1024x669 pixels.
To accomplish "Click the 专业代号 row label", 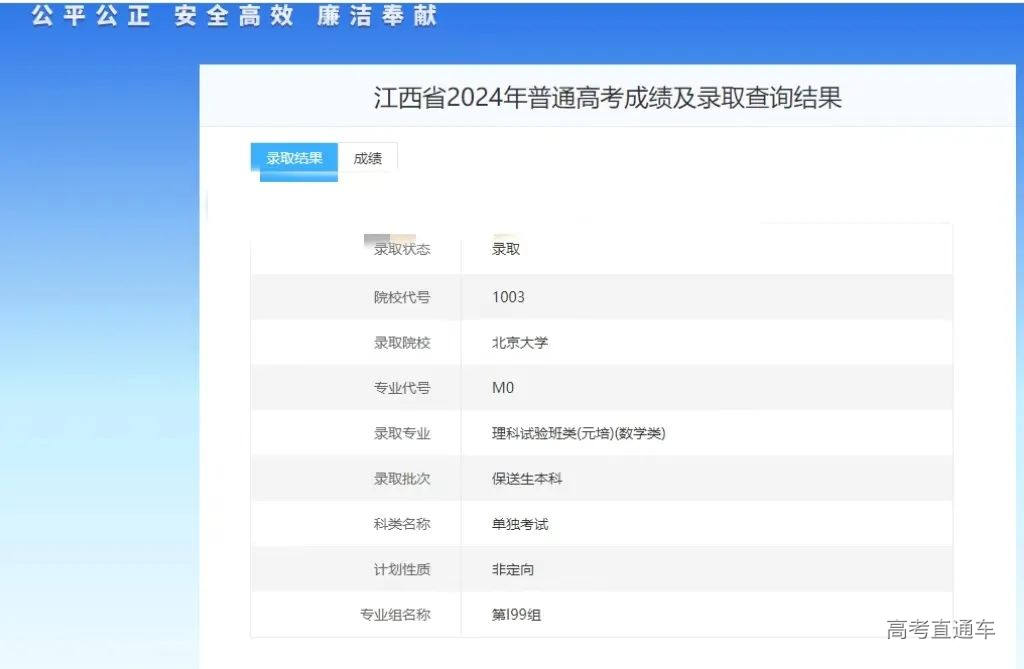I will pos(403,388).
